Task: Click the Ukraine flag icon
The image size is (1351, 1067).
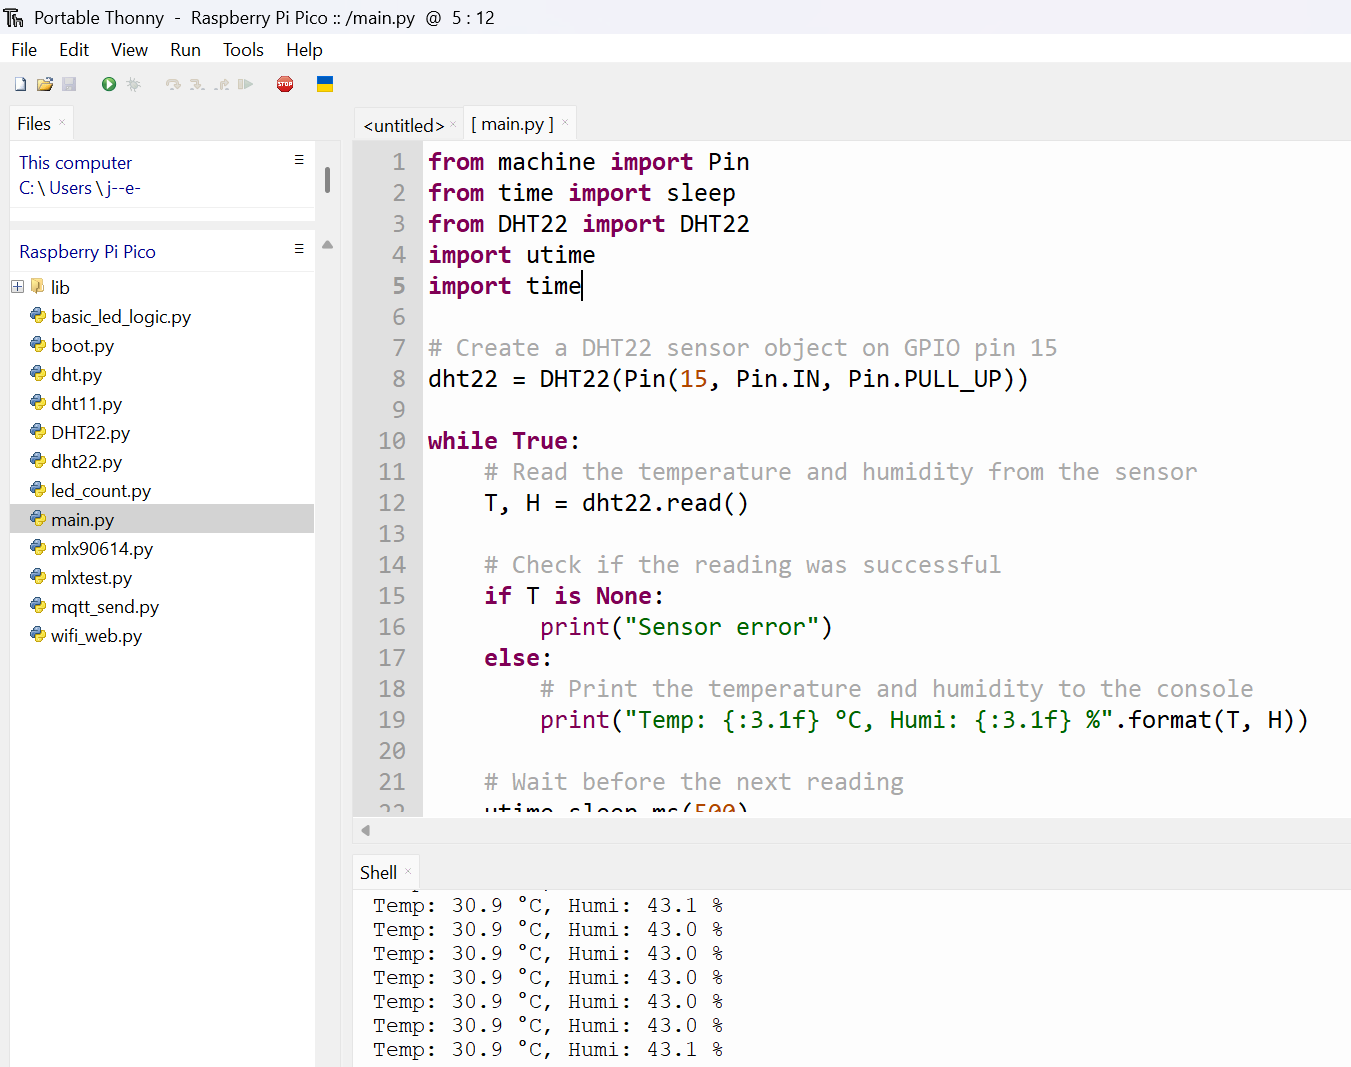Action: pyautogui.click(x=325, y=84)
